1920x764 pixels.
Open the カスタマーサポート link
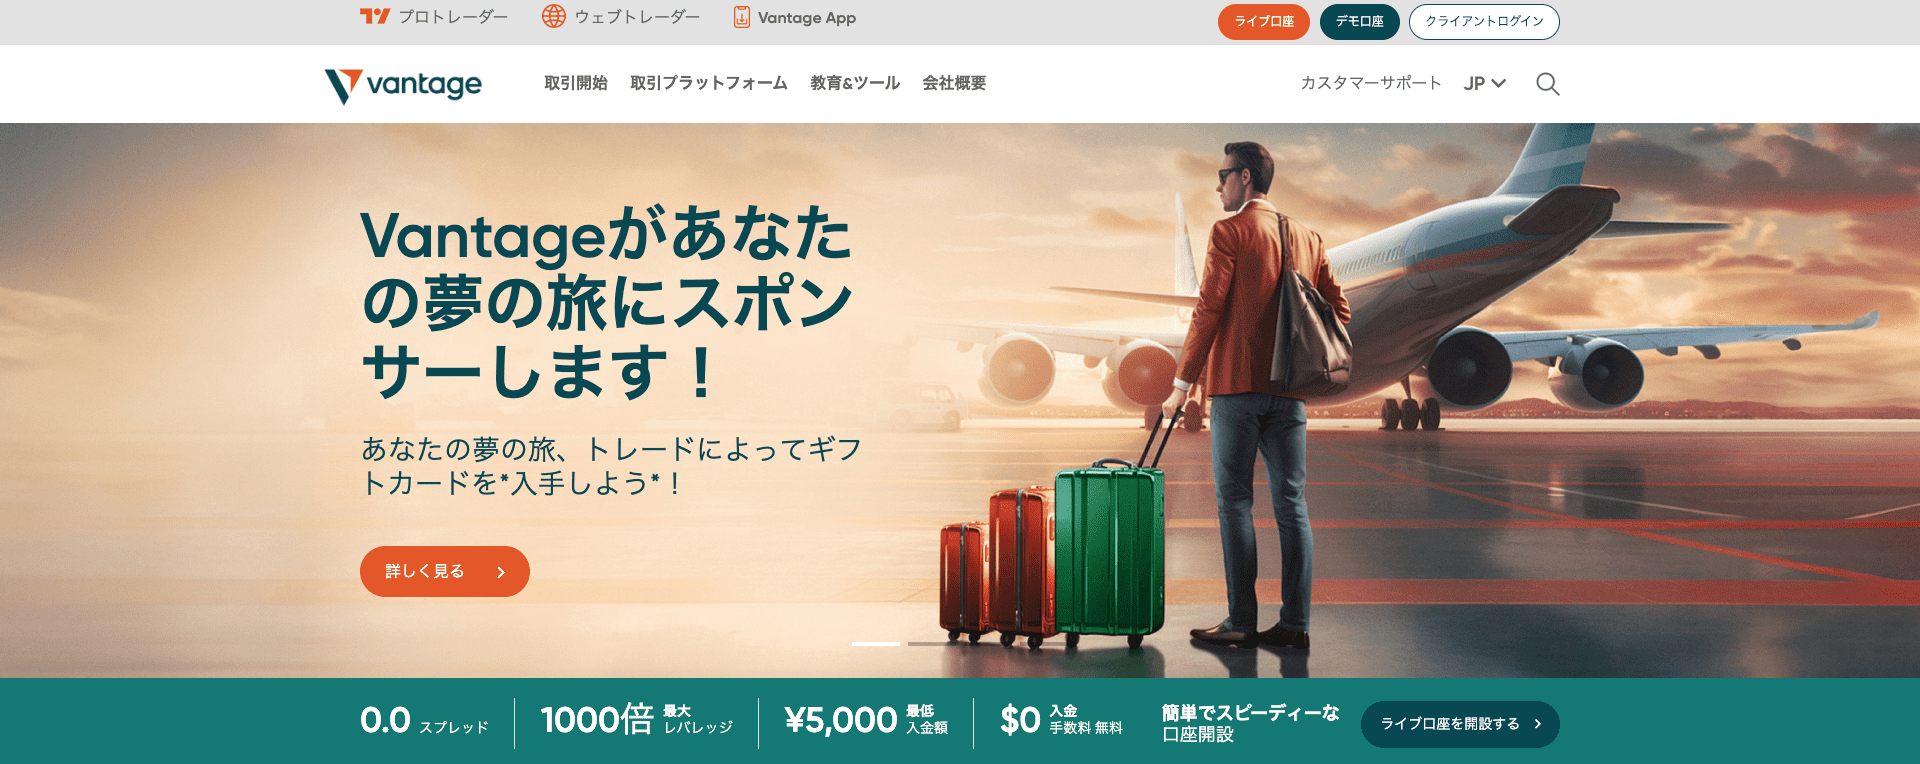[x=1371, y=83]
